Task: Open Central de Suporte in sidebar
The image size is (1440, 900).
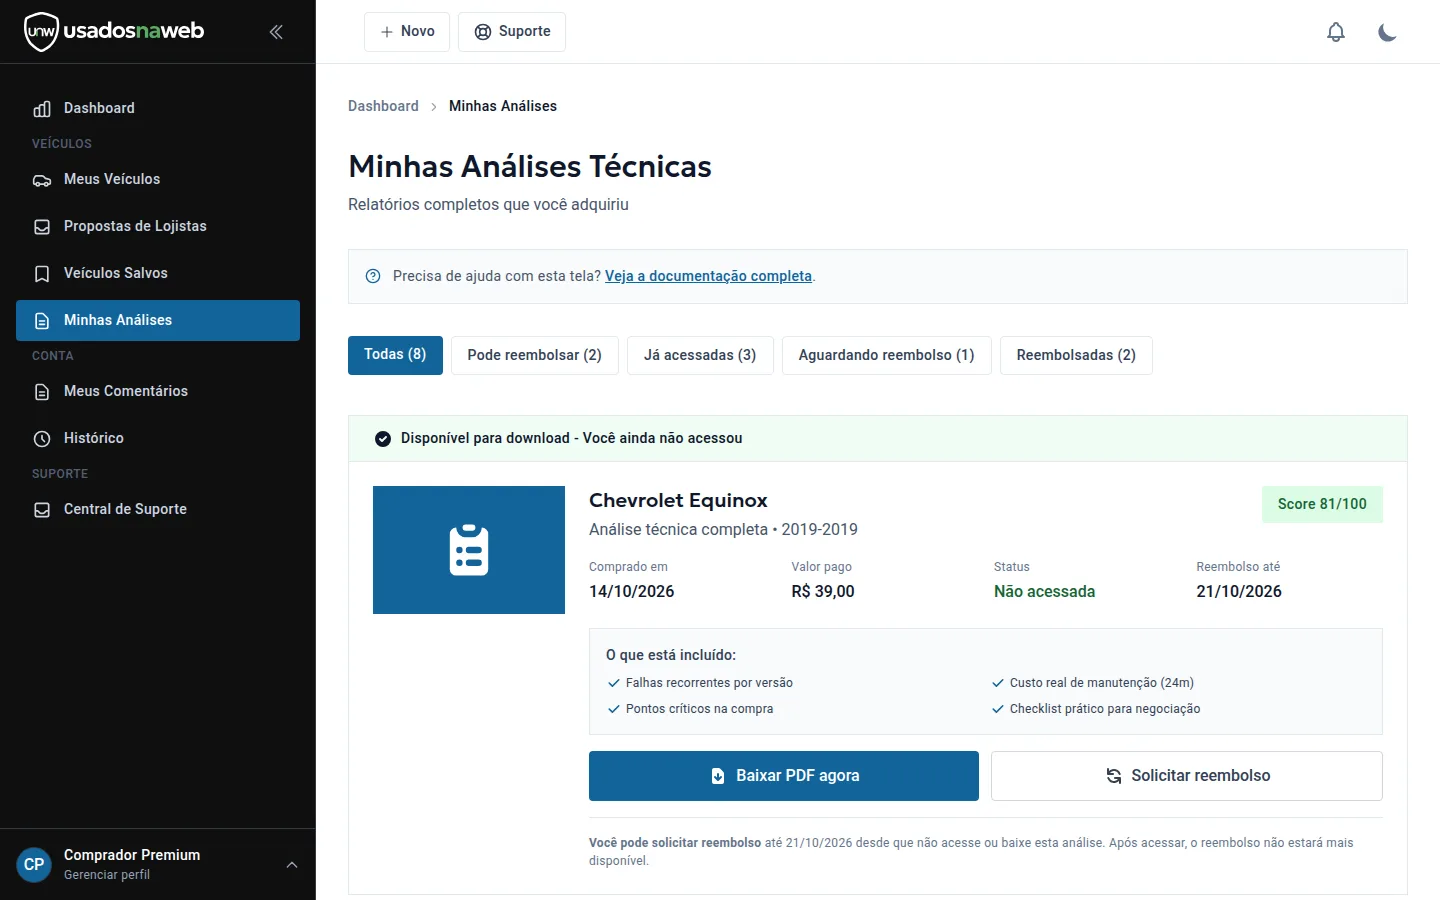Action: click(158, 510)
